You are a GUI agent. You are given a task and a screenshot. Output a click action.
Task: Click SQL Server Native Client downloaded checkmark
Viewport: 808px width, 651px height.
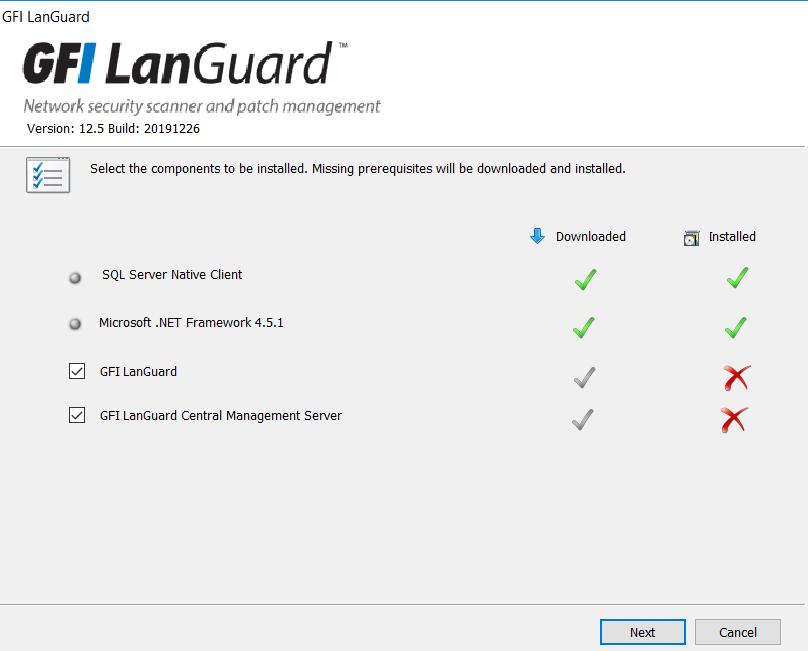tap(585, 279)
